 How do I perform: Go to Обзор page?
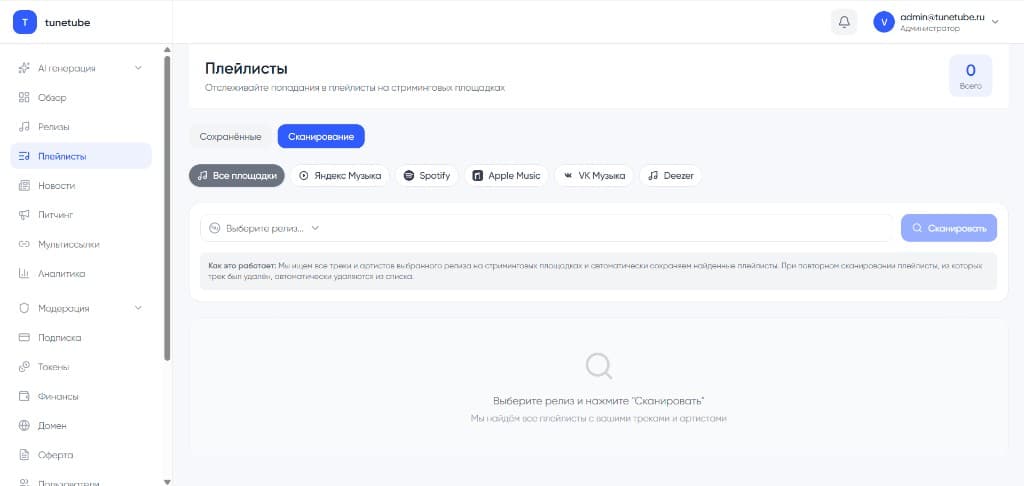pos(81,97)
